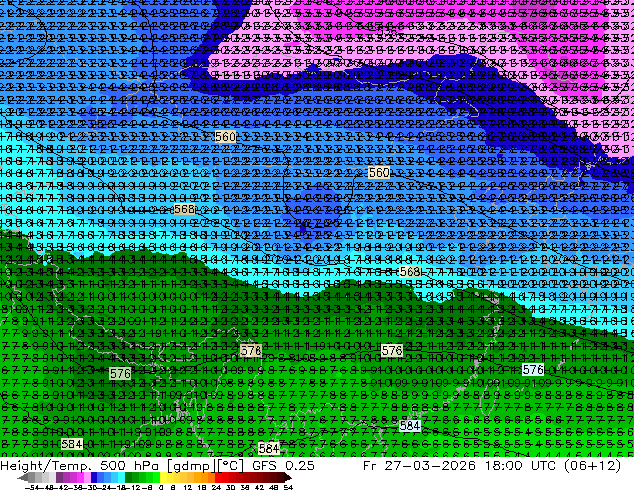Select the dark purple swatch in the scale
This screenshot has width=634, height=490.
pyautogui.click(x=59, y=478)
